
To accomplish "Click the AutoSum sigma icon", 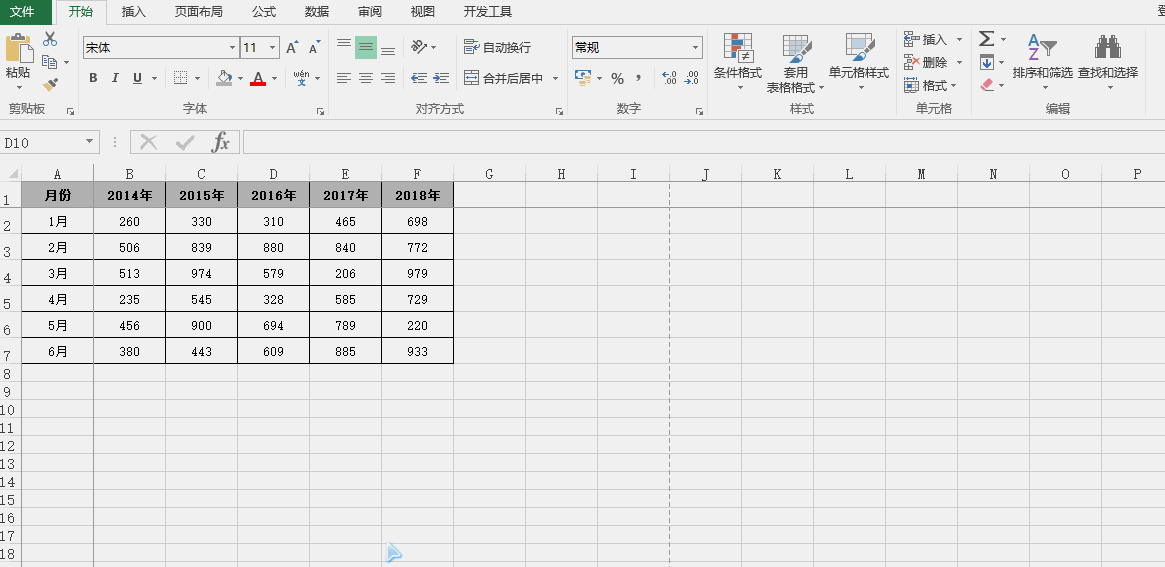I will (986, 39).
